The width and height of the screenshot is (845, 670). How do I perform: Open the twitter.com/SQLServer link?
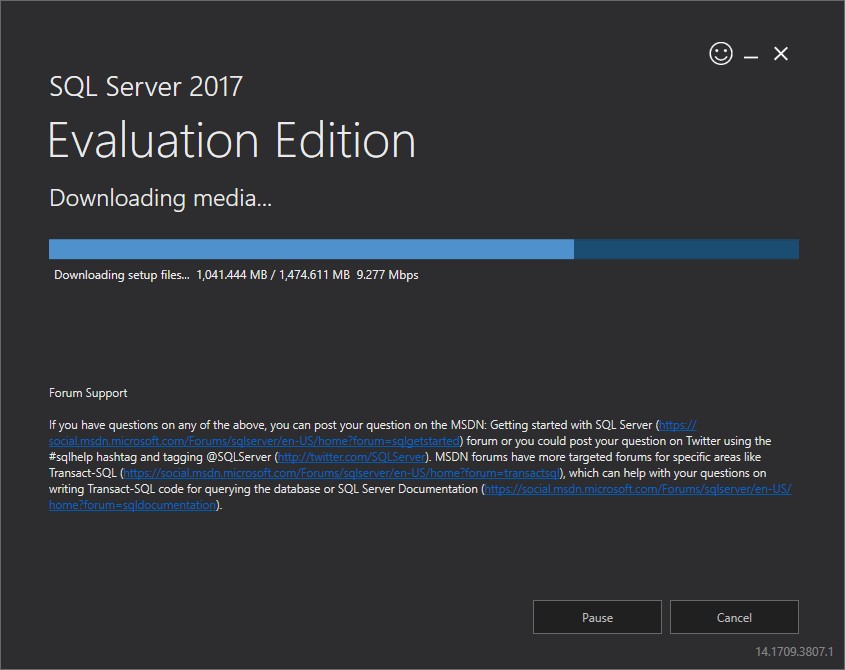[x=352, y=457]
